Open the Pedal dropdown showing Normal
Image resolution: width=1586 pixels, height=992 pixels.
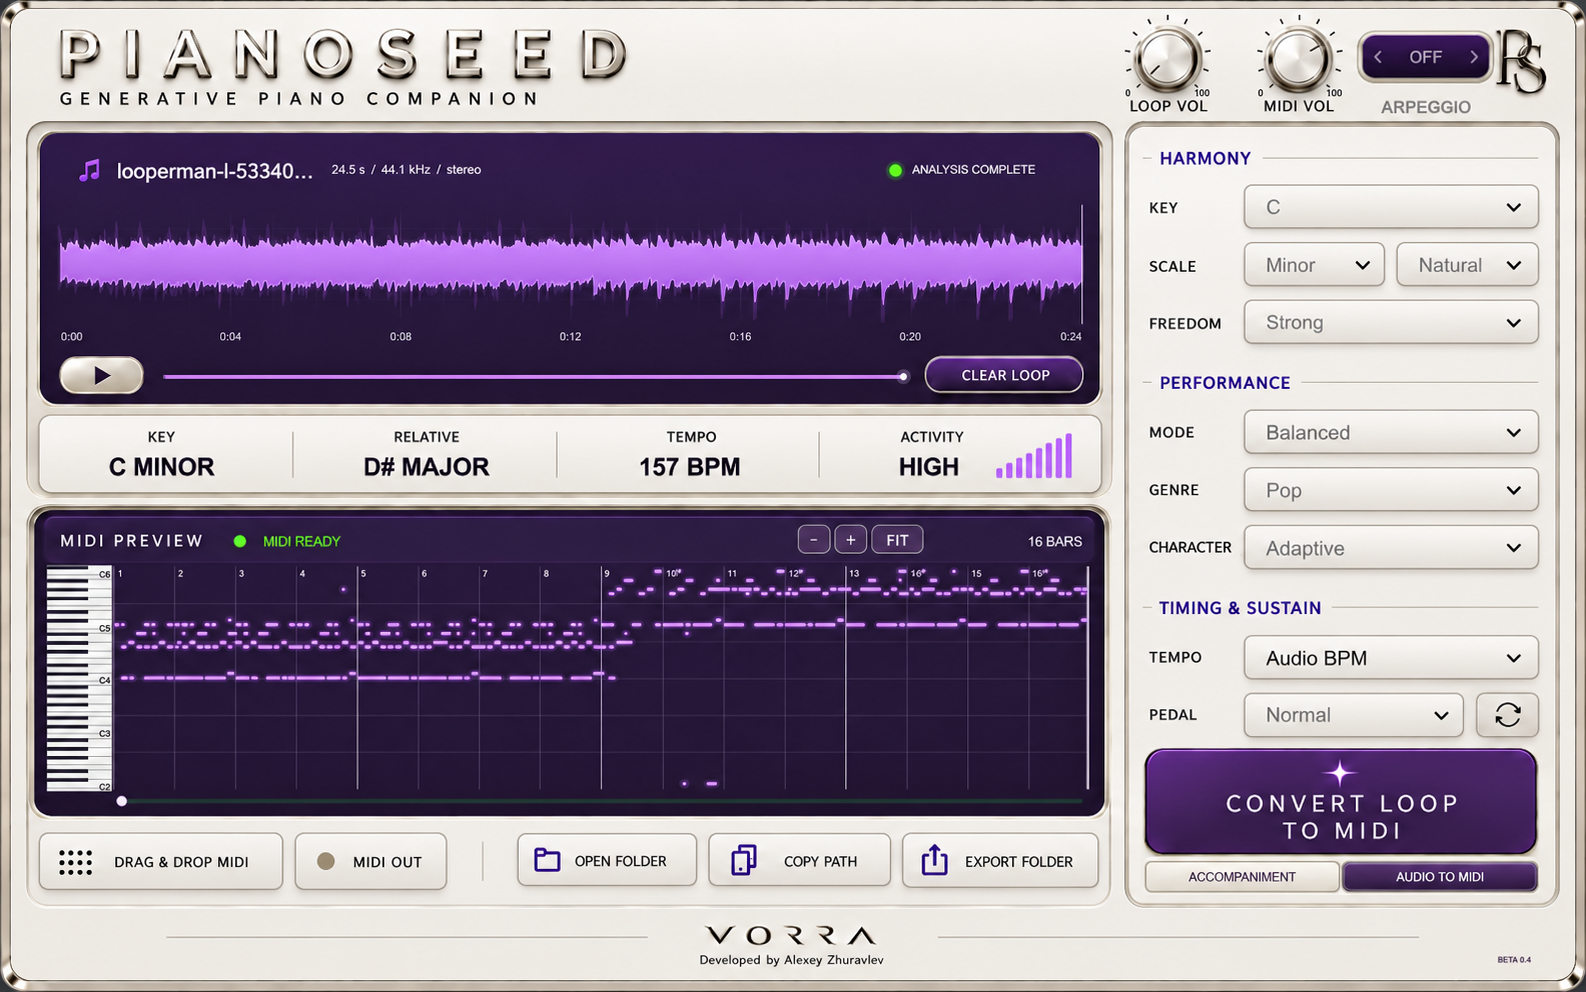coord(1354,715)
